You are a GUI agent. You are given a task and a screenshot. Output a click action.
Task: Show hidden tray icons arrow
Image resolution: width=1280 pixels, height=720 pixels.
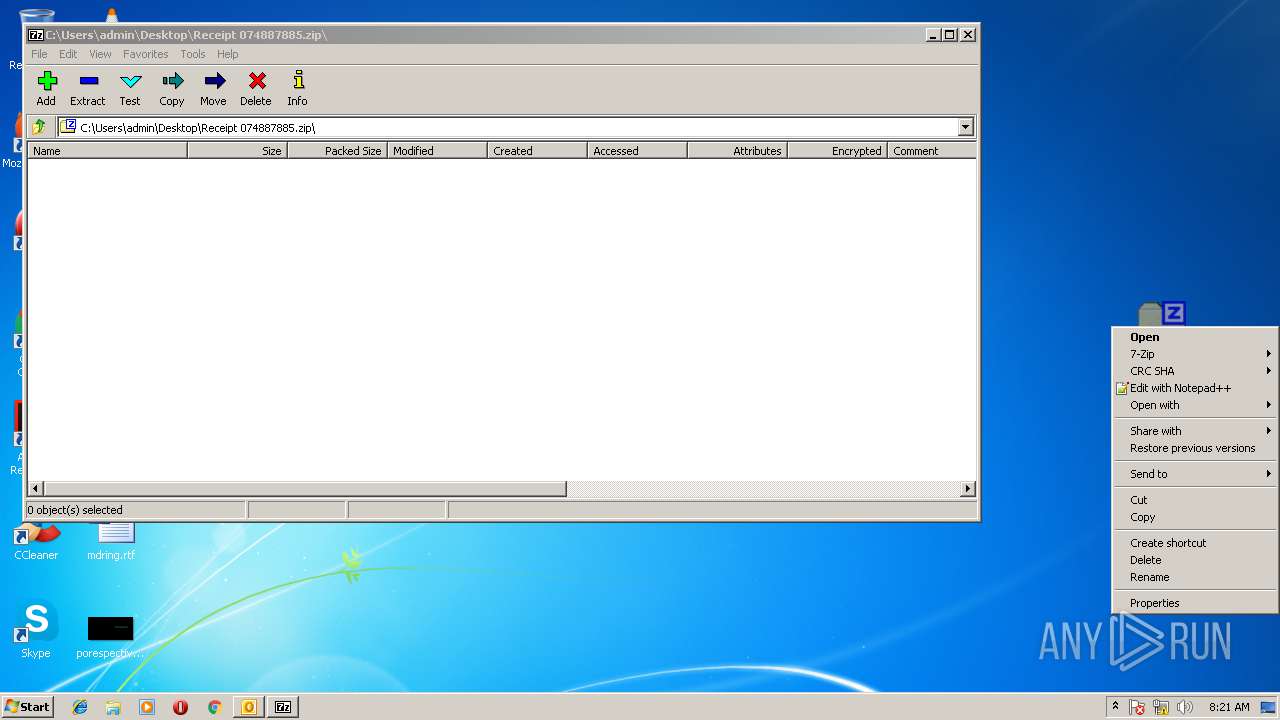[x=1115, y=707]
